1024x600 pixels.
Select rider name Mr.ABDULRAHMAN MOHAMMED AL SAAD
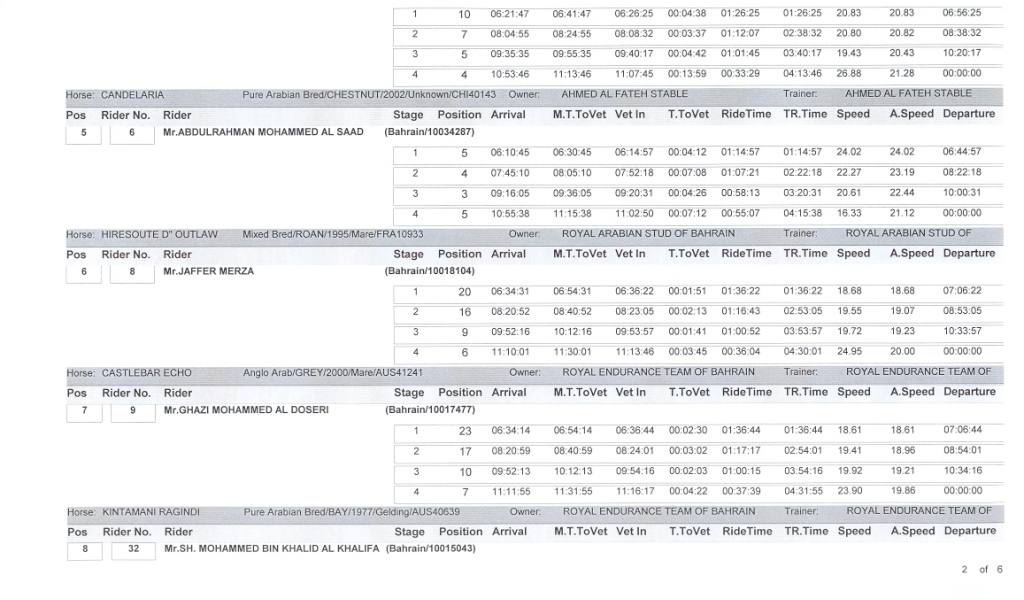pos(263,132)
